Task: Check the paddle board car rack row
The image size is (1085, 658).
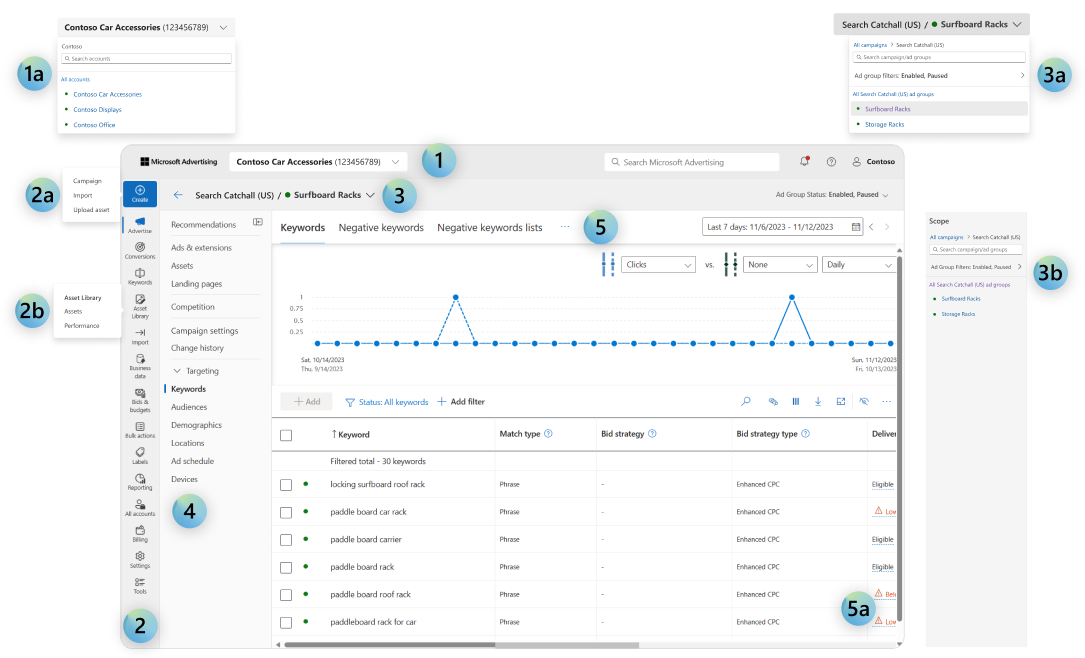Action: coord(286,512)
